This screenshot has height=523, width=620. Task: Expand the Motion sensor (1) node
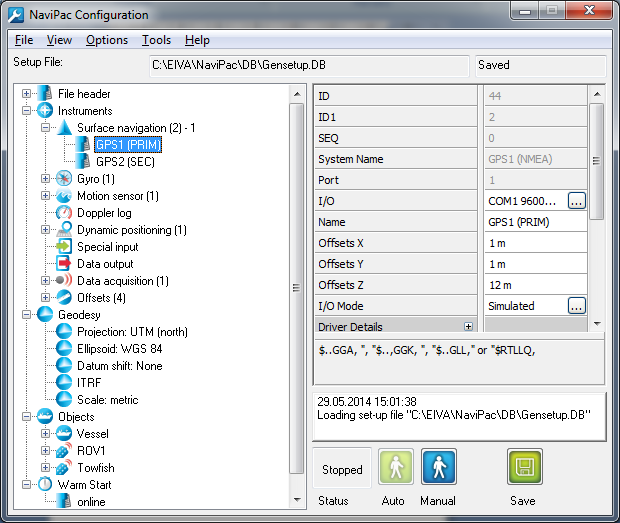(45, 196)
